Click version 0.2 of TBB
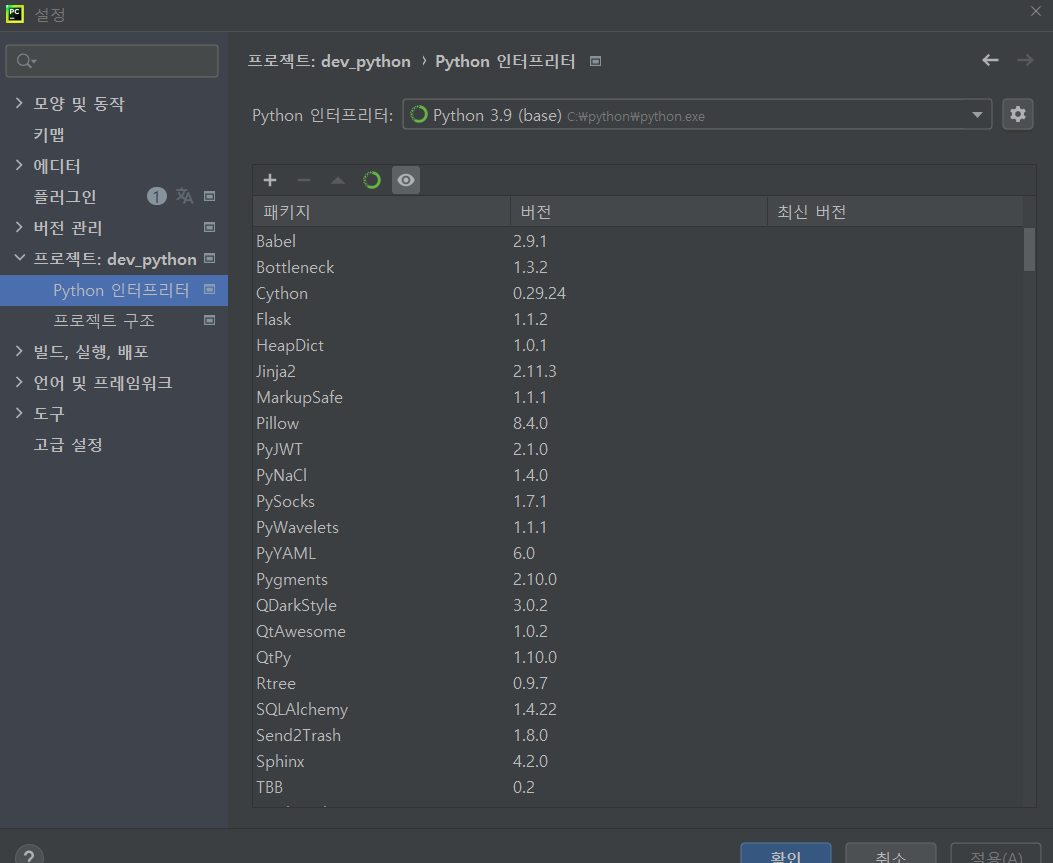Viewport: 1053px width, 863px height. point(524,787)
